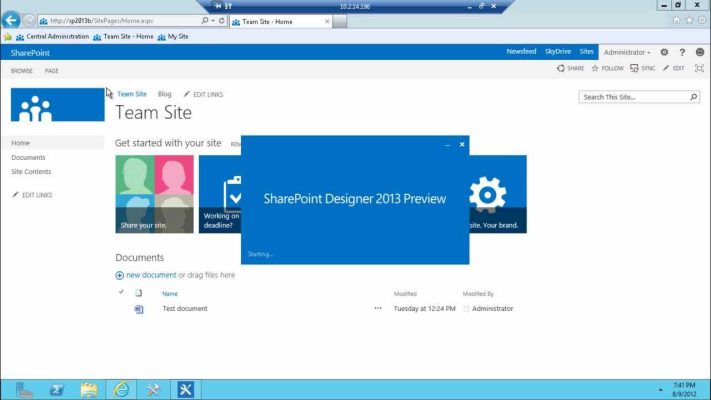Click the FOLLOW button

click(x=608, y=68)
